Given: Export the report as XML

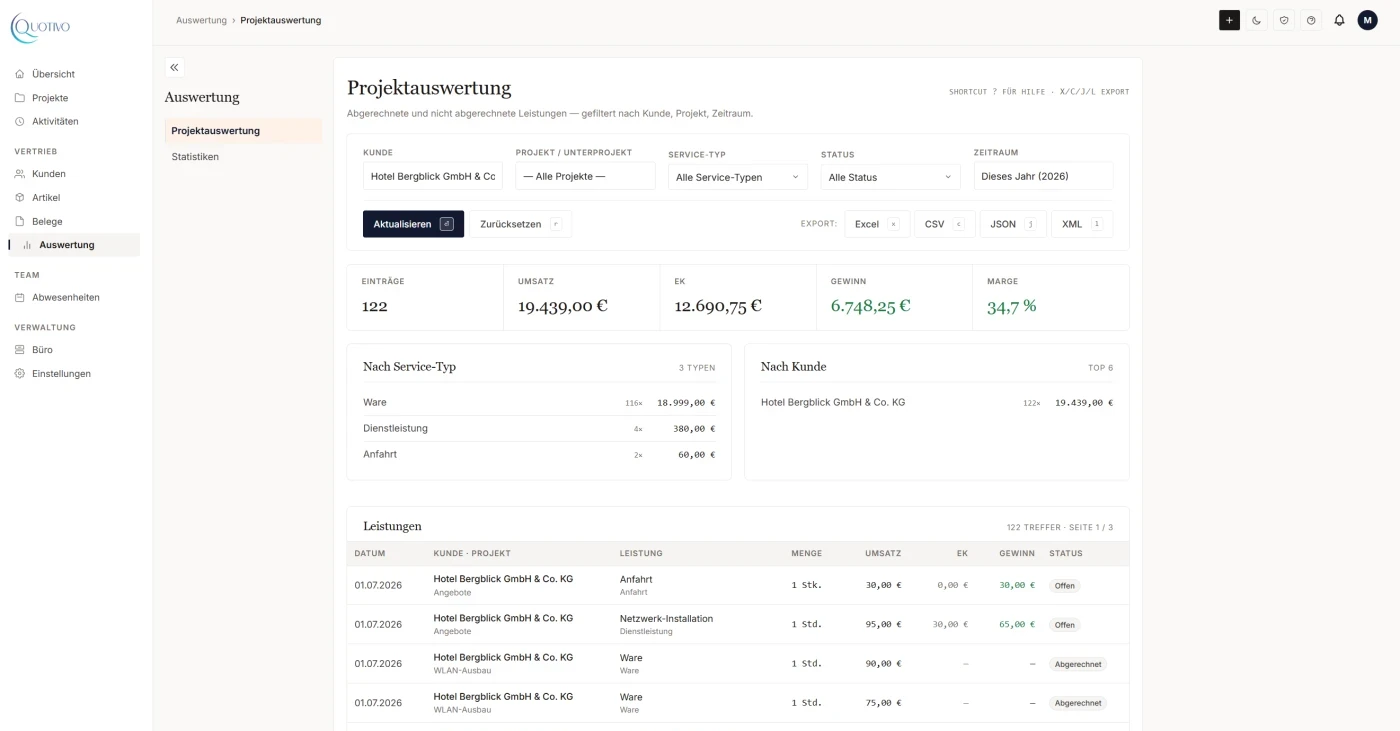Looking at the screenshot, I should (x=1082, y=224).
